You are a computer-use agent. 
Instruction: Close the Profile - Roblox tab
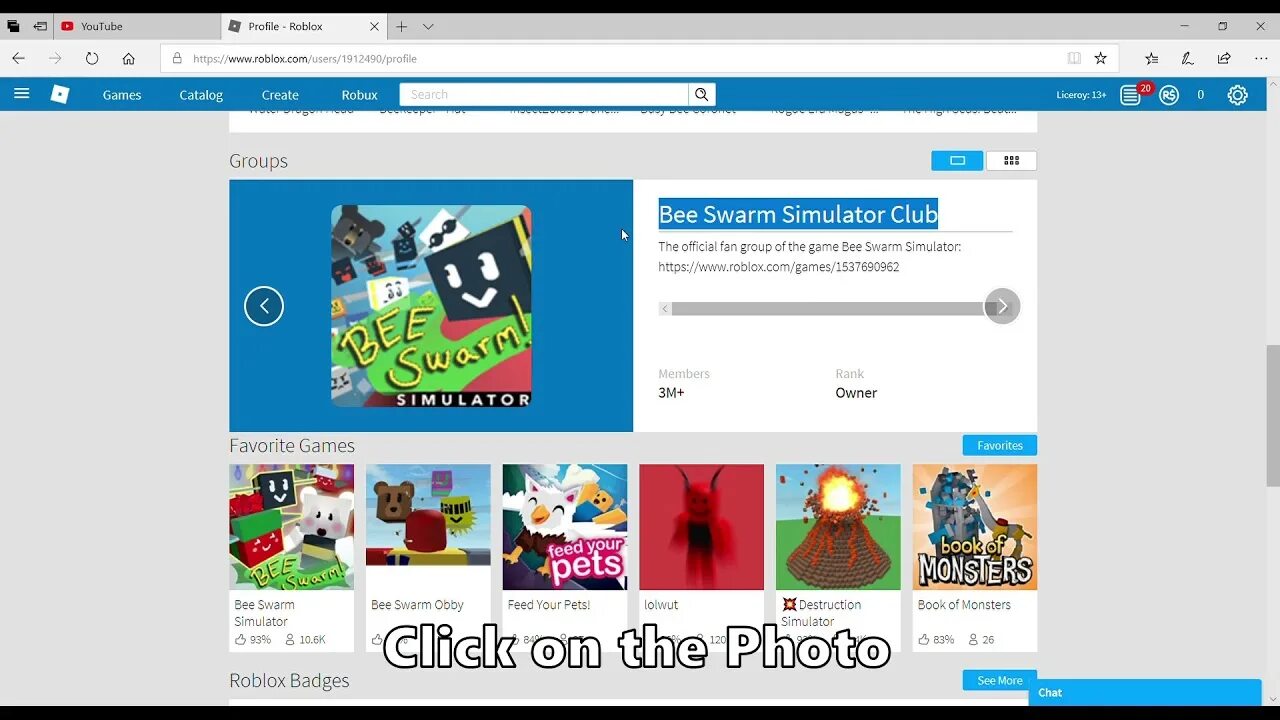[x=375, y=26]
